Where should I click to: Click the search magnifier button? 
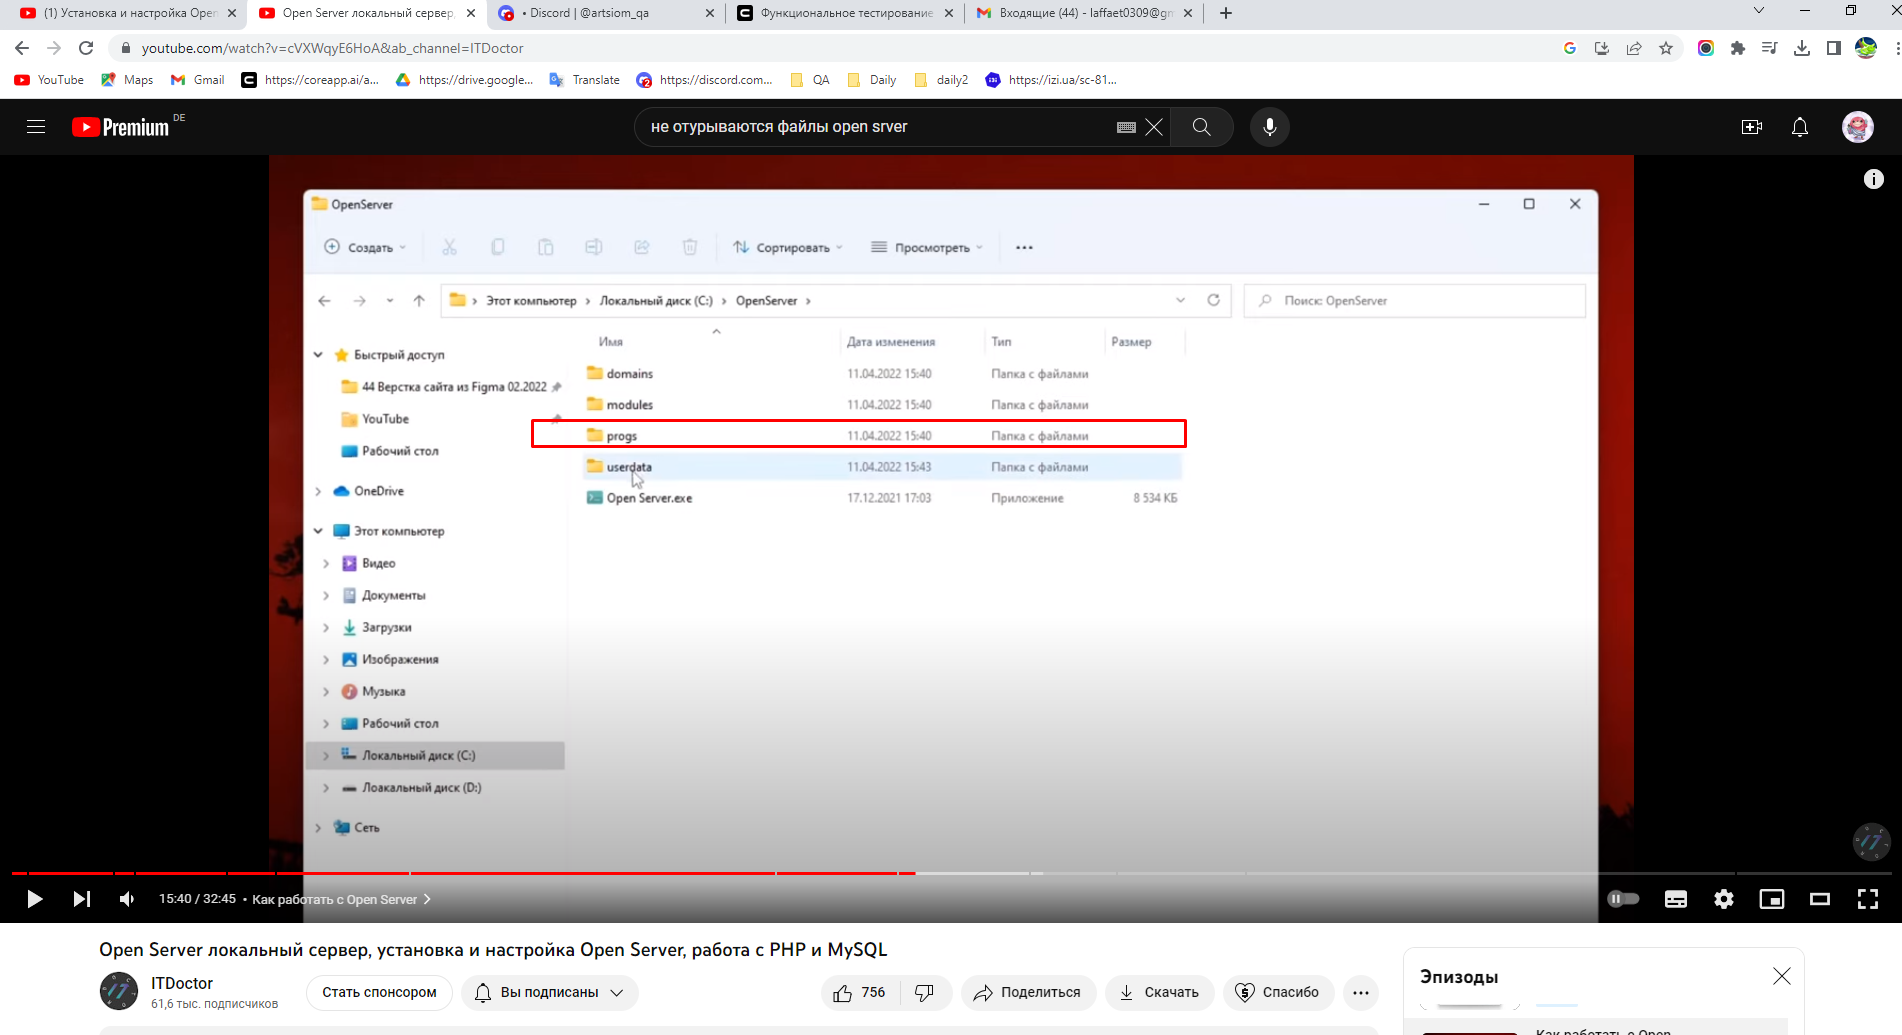(x=1201, y=127)
